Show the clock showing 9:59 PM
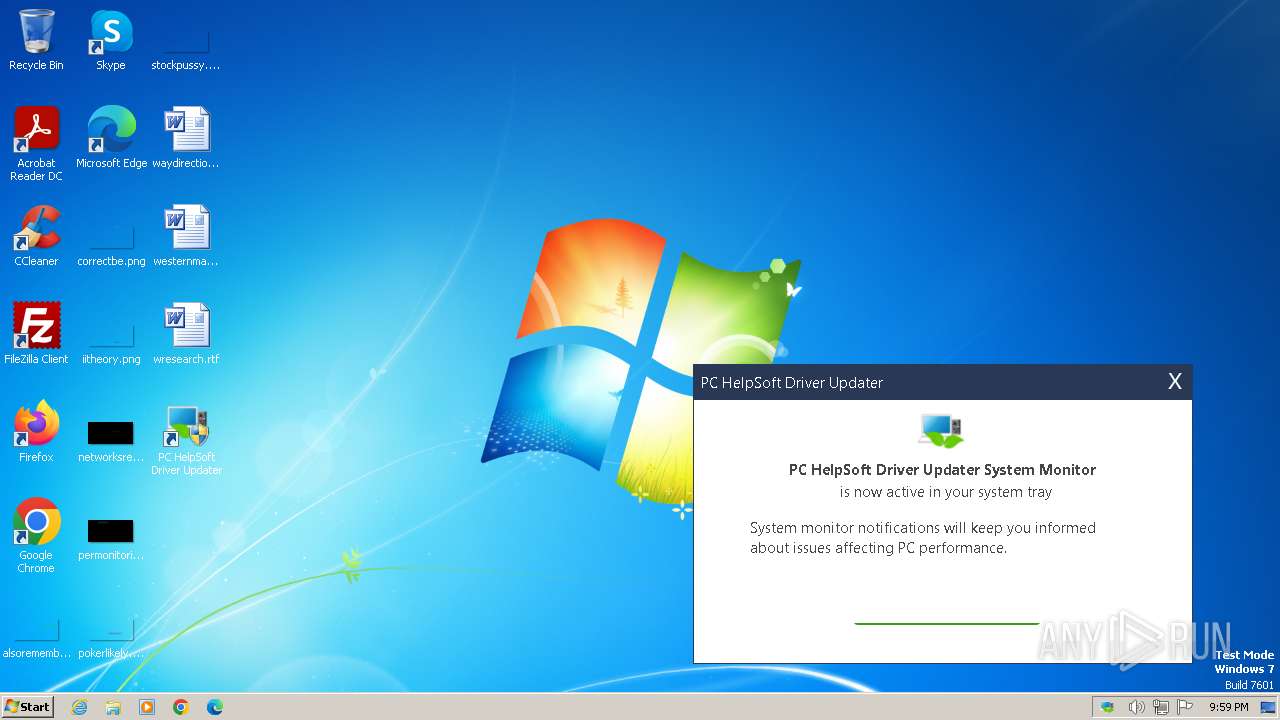 point(1228,707)
